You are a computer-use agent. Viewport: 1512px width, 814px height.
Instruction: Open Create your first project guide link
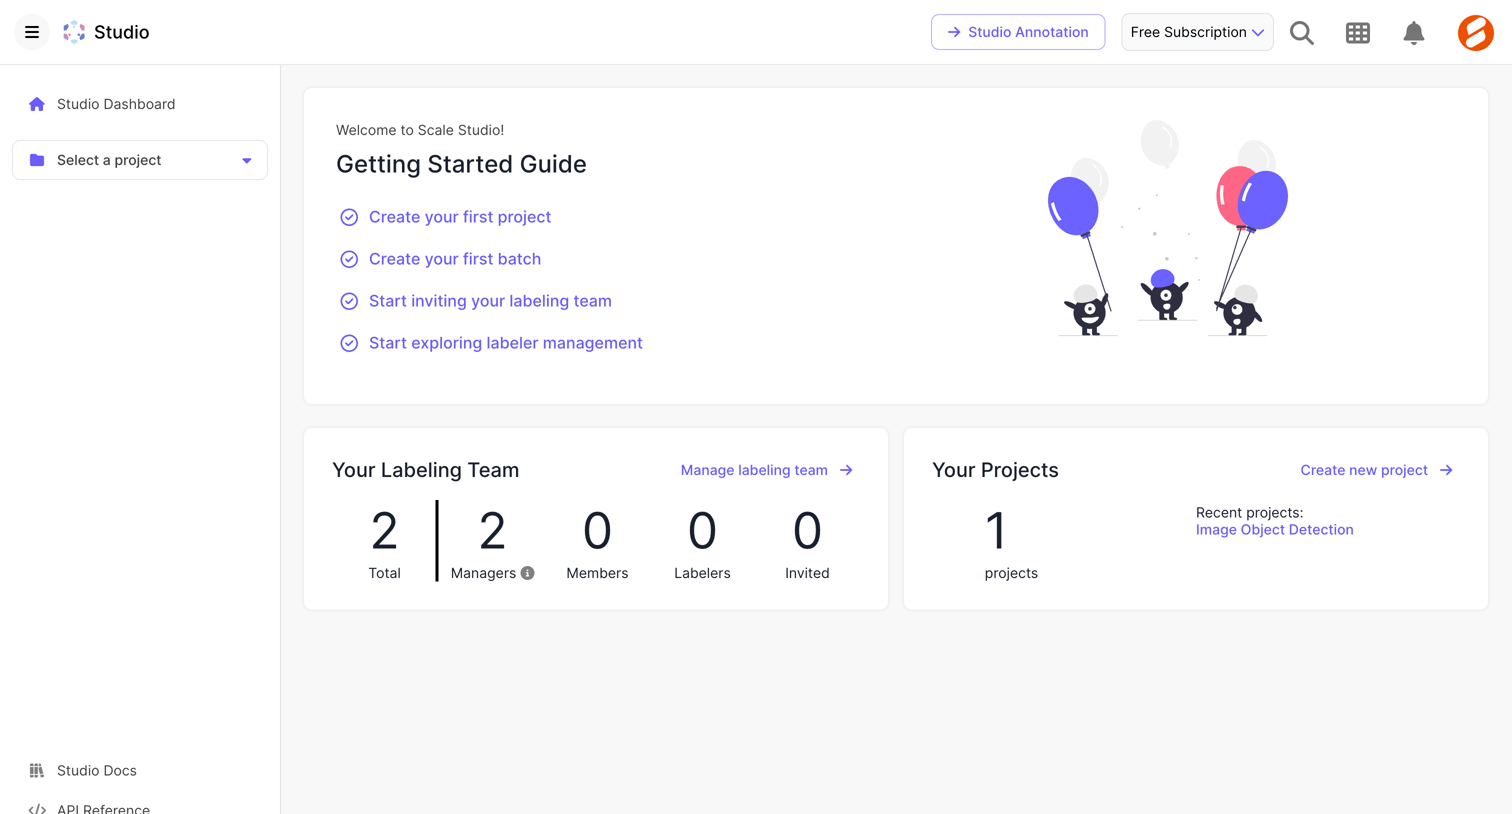pyautogui.click(x=460, y=217)
